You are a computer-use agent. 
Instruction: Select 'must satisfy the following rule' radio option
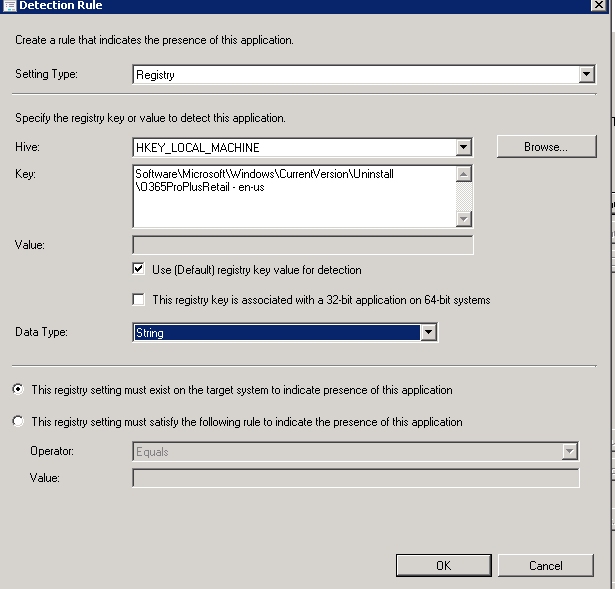[18, 422]
